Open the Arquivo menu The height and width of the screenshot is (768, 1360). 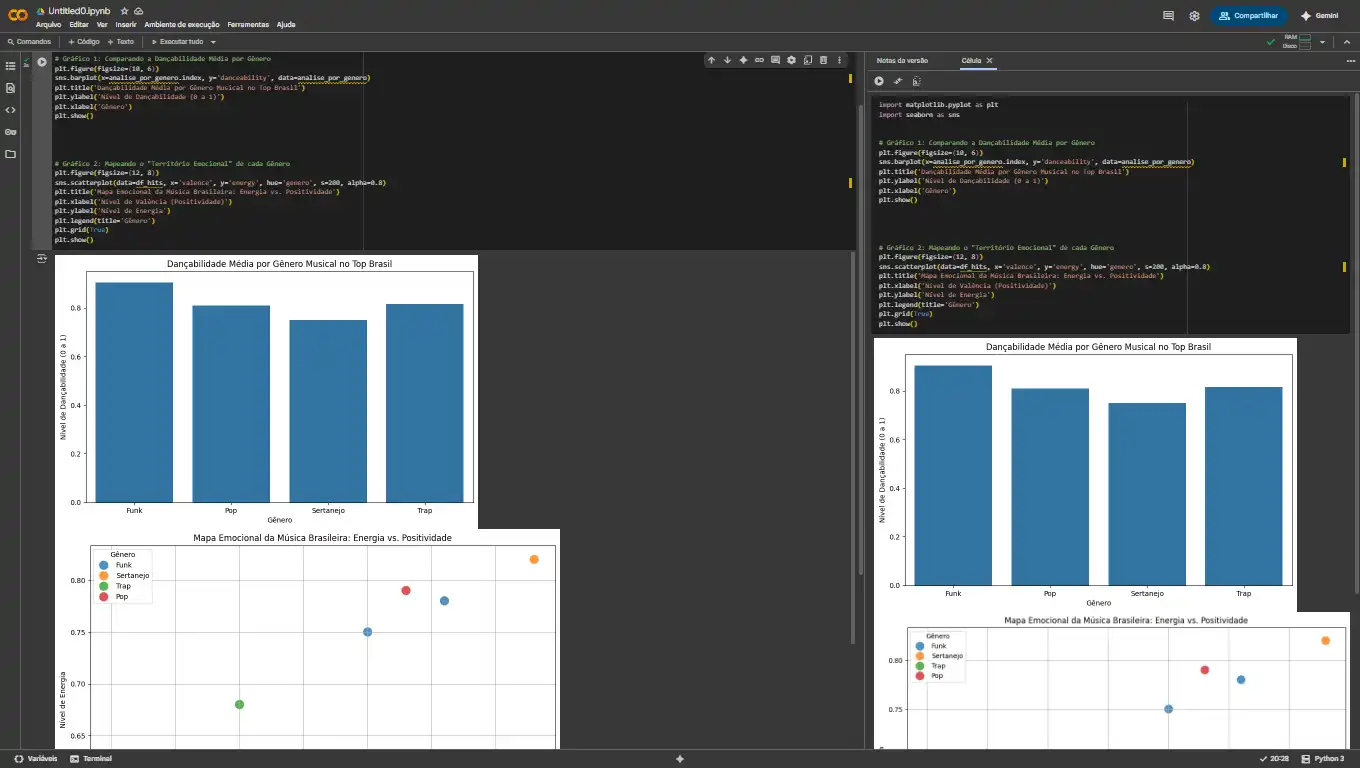(x=48, y=24)
